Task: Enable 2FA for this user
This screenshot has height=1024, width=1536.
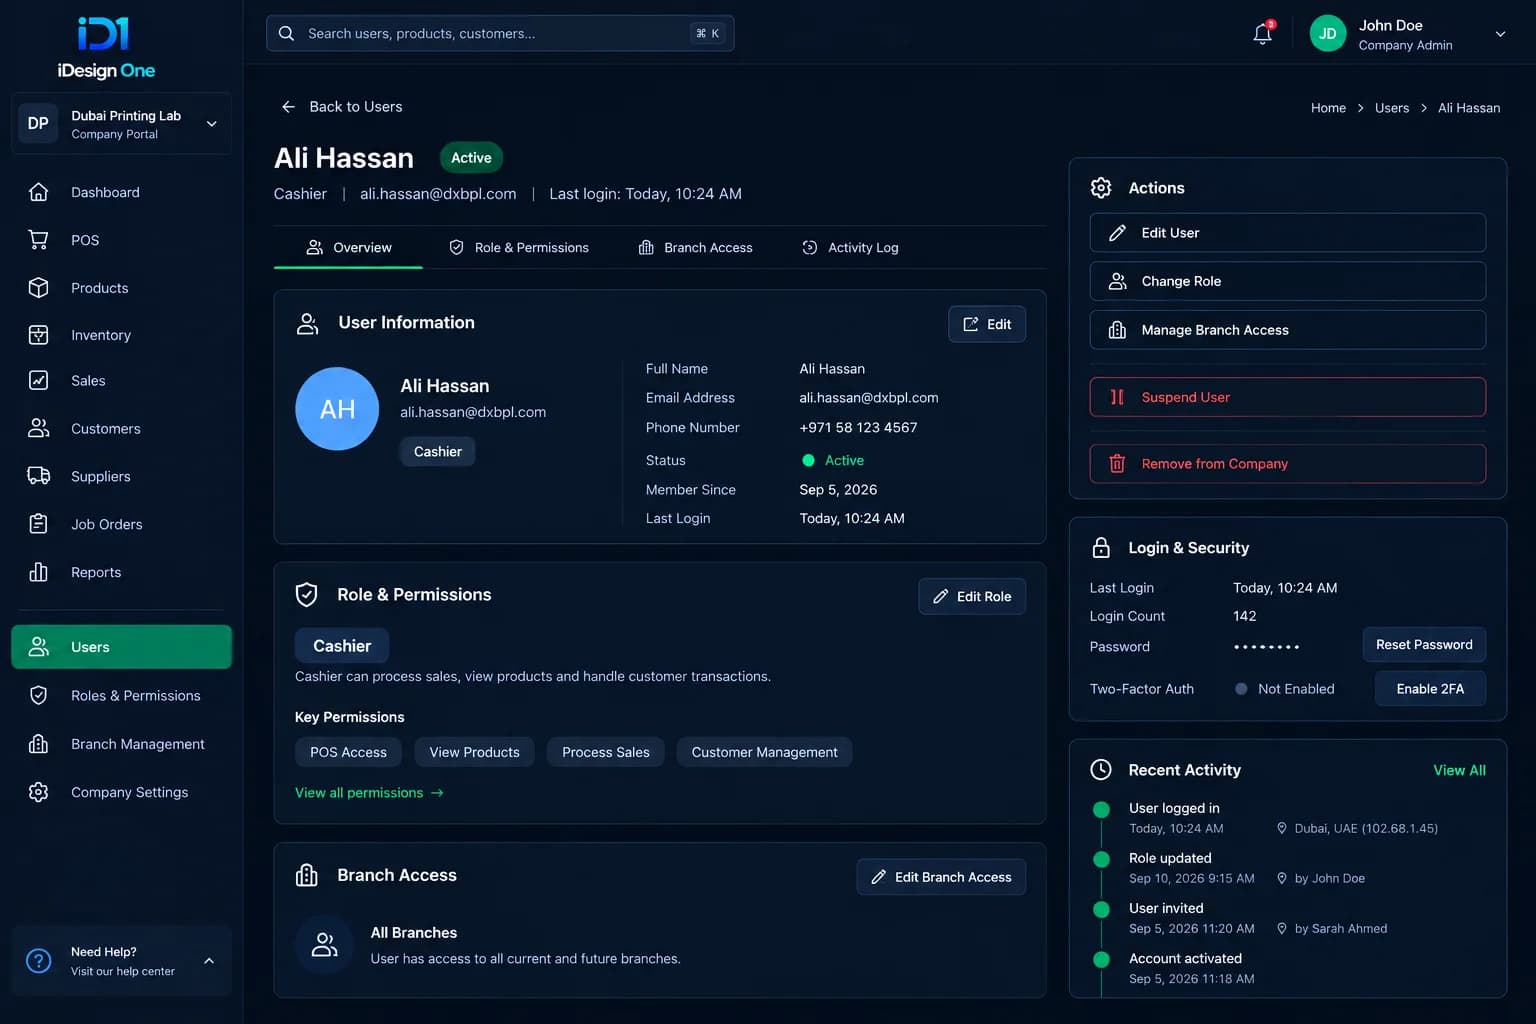Action: 1430,689
